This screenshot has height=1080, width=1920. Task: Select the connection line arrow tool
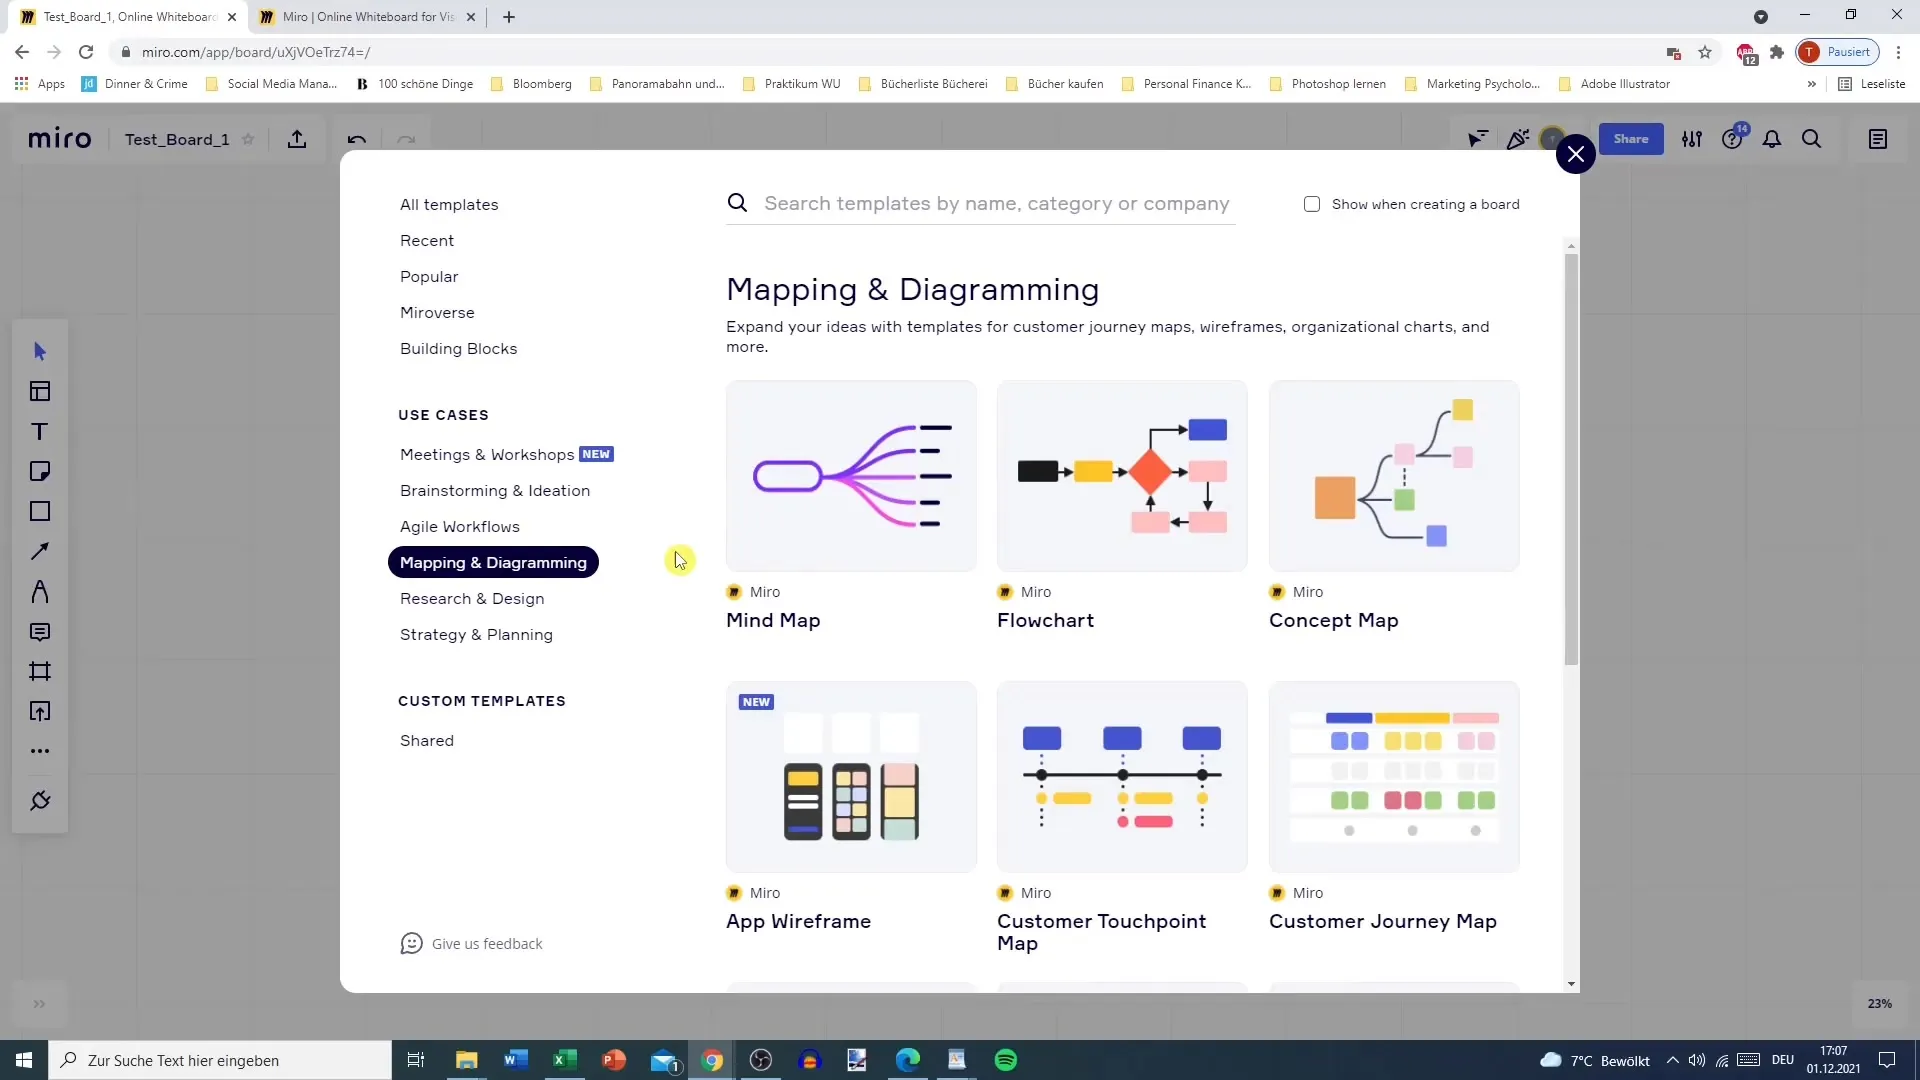(40, 551)
